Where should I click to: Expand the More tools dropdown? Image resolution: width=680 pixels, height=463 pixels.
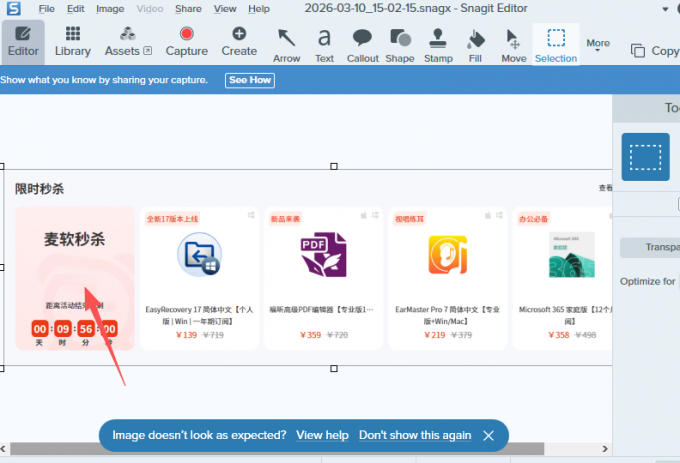(x=598, y=44)
